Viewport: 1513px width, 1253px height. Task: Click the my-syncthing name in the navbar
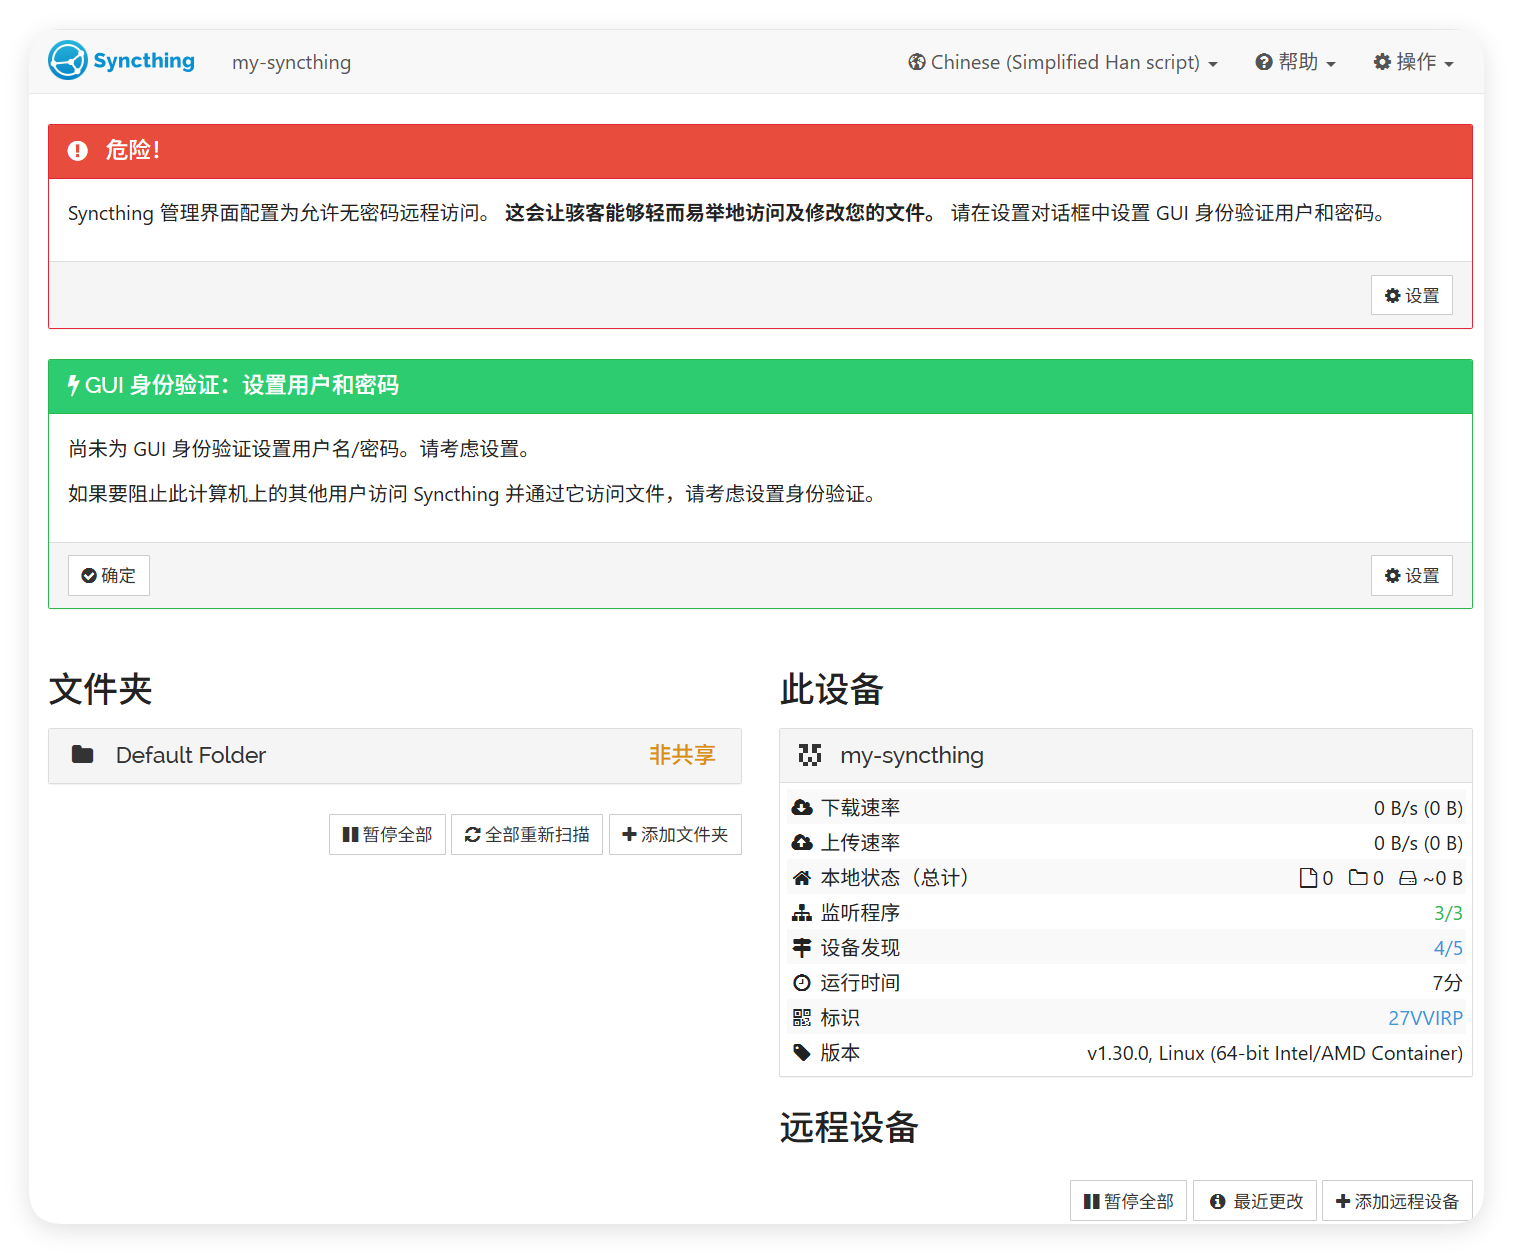[x=291, y=62]
